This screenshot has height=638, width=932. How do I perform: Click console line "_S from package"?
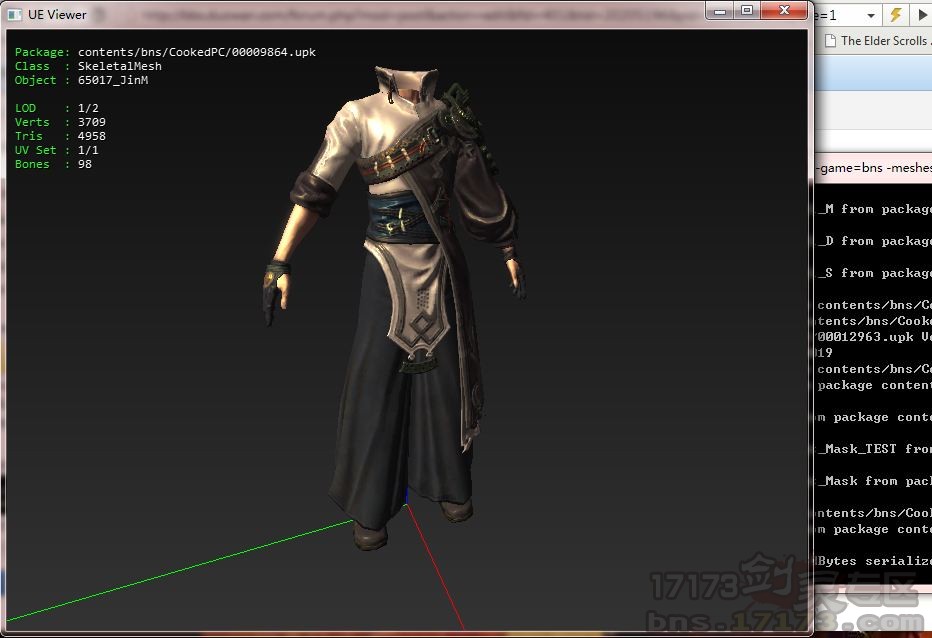874,274
